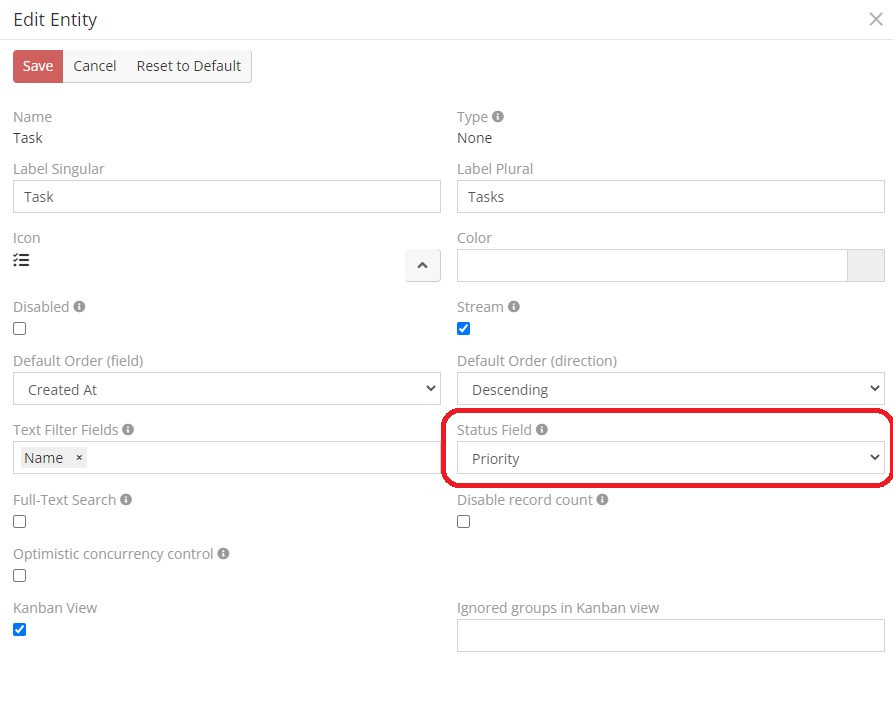The height and width of the screenshot is (701, 893).
Task: Click the info icon next to Stream
Action: (x=513, y=307)
